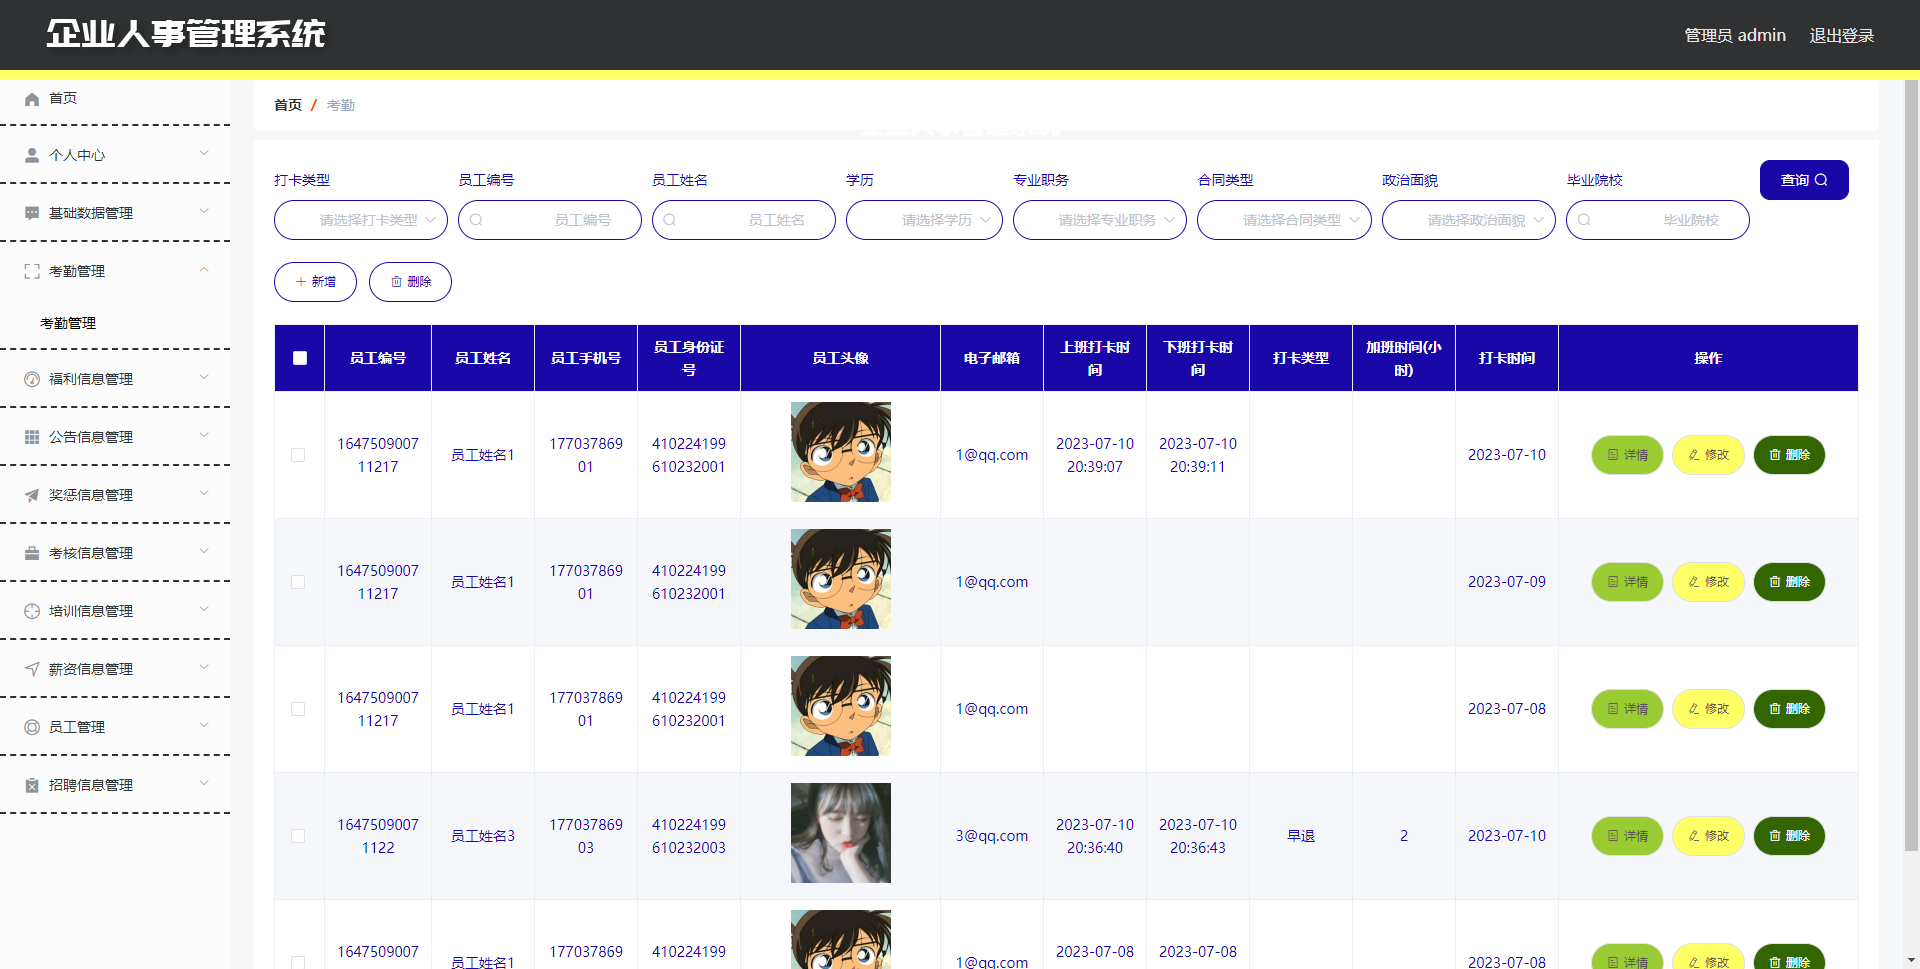Check the row with 上班打卡 2023-07-10 20:39:07
Image resolution: width=1920 pixels, height=969 pixels.
click(298, 455)
